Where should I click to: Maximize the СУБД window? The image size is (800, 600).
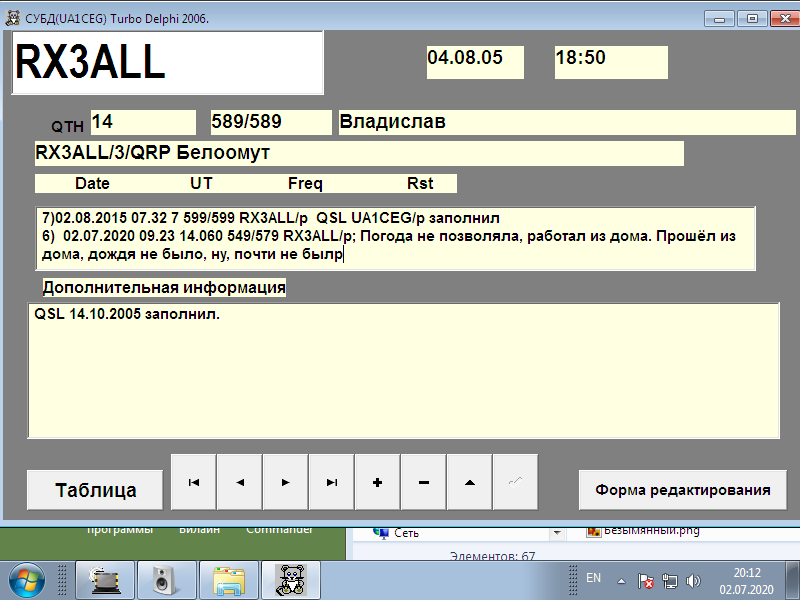pyautogui.click(x=752, y=19)
